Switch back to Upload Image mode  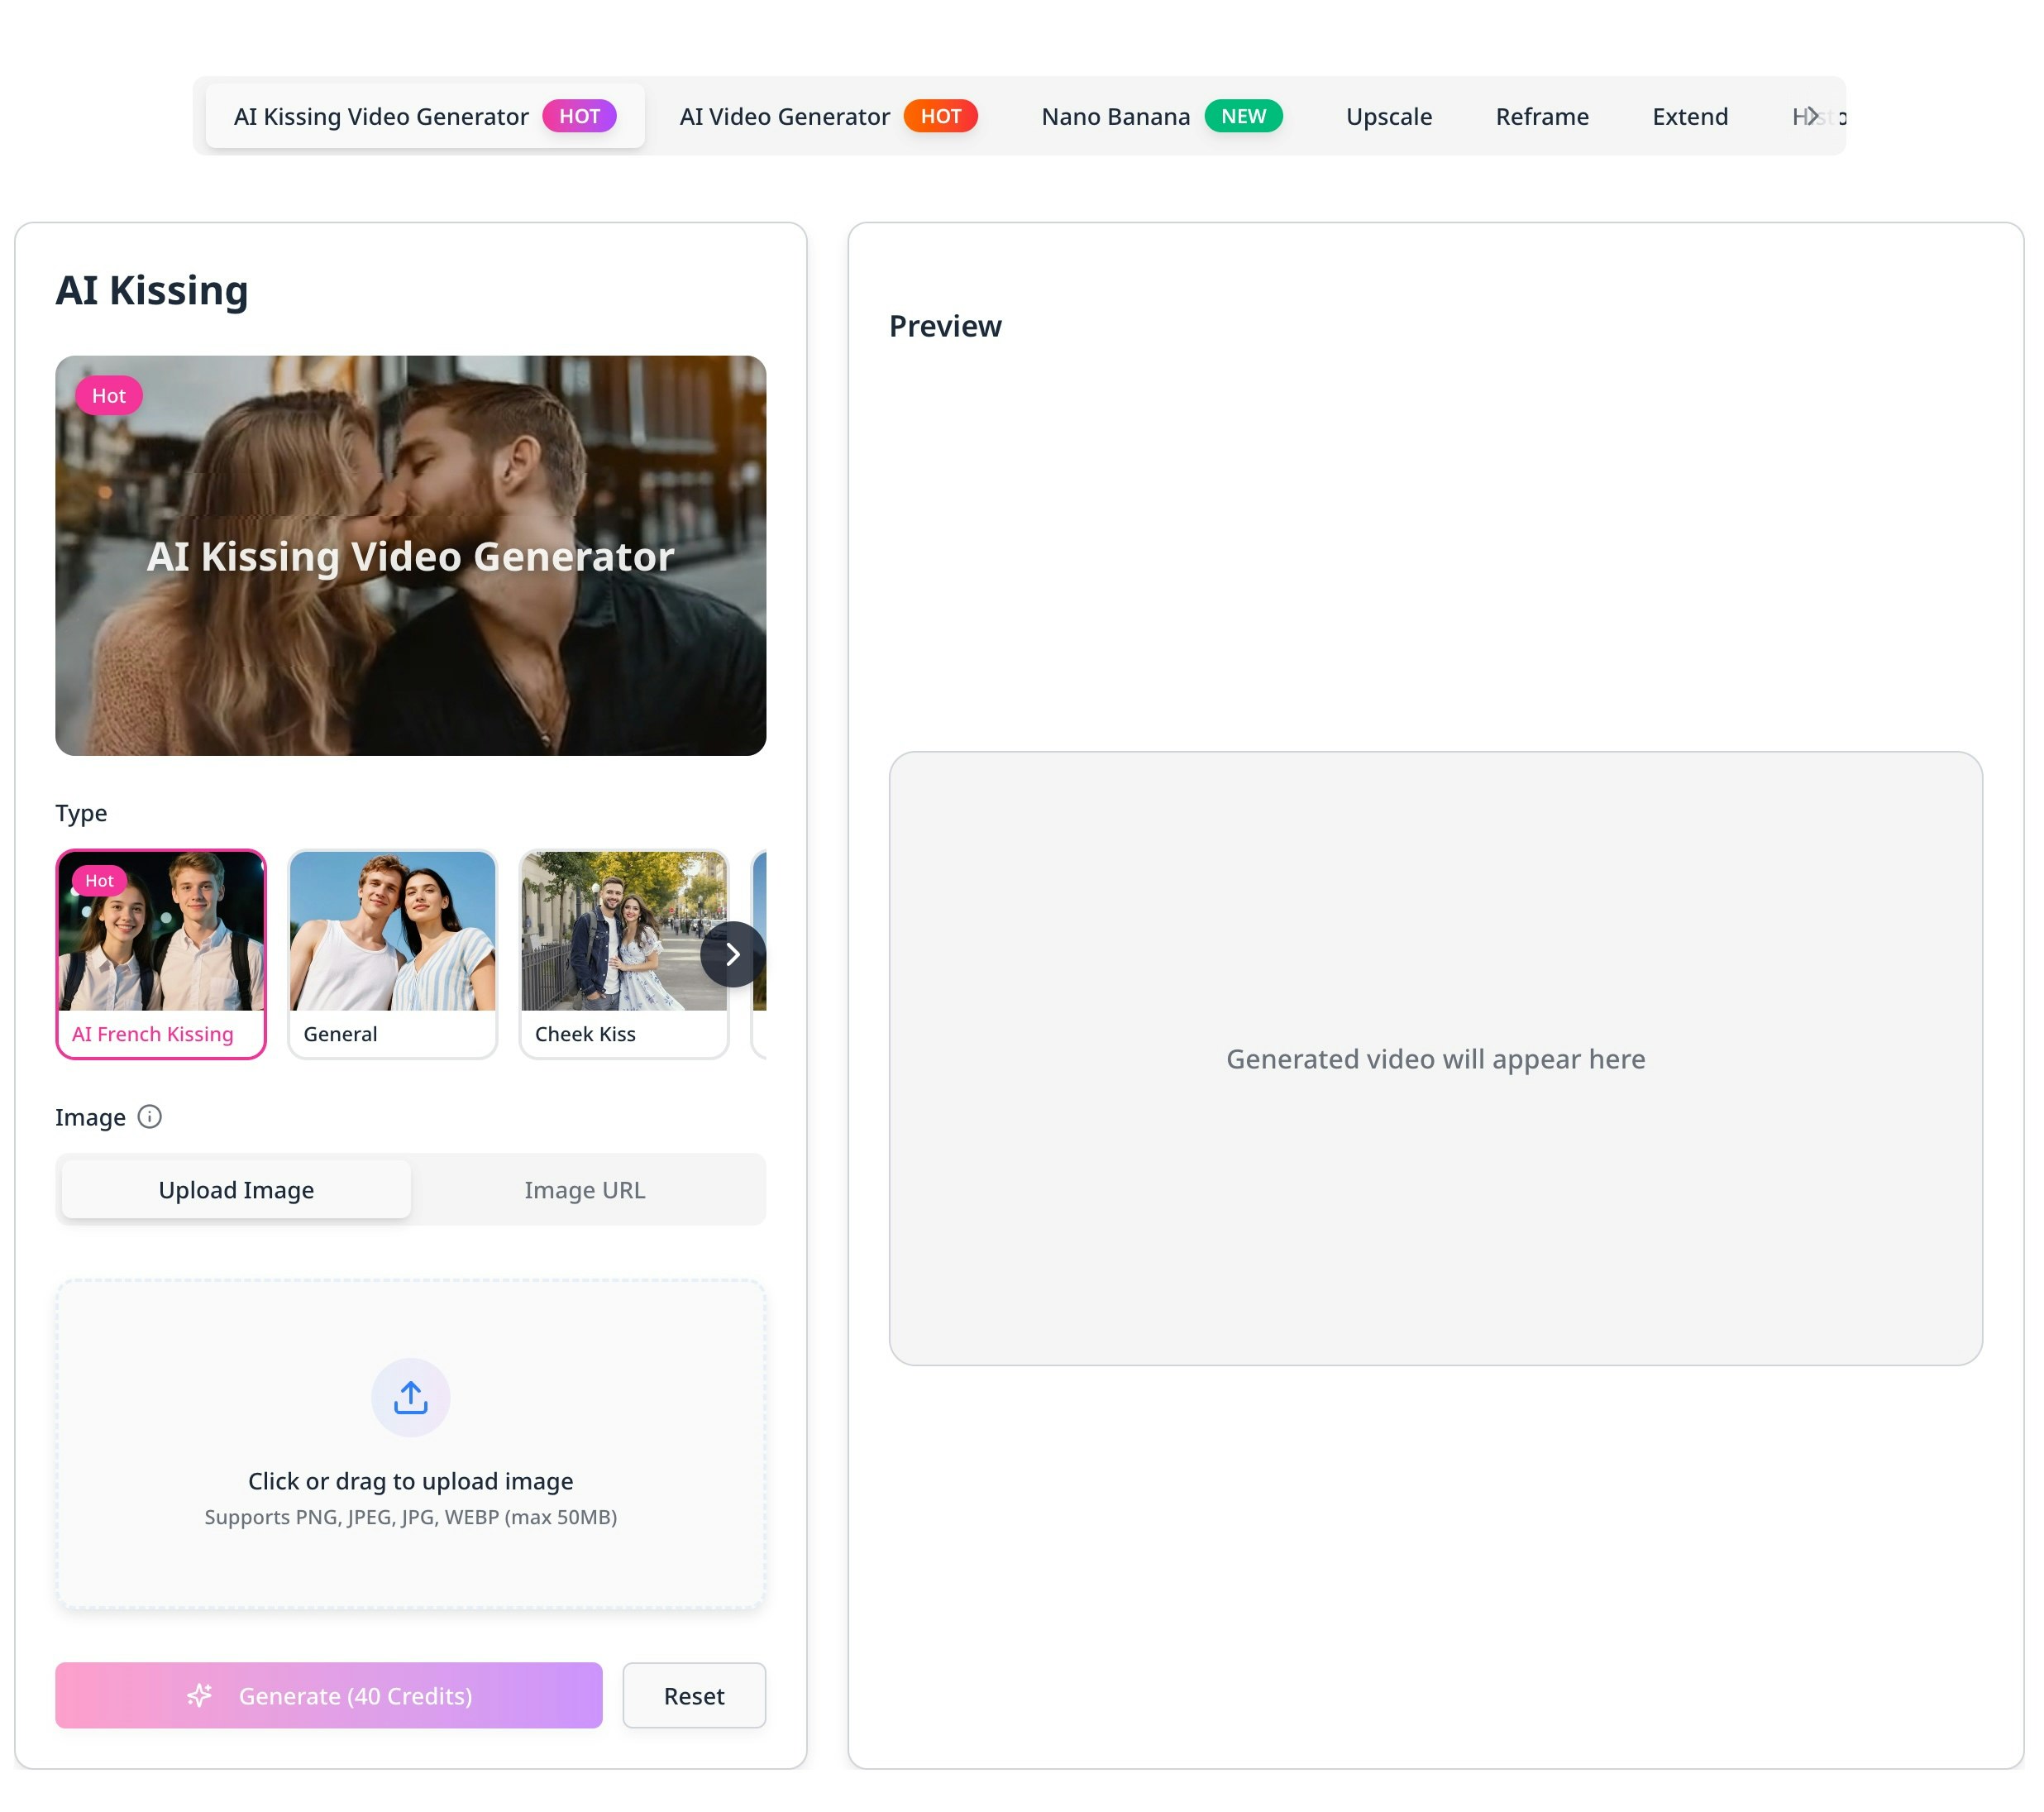pos(235,1189)
